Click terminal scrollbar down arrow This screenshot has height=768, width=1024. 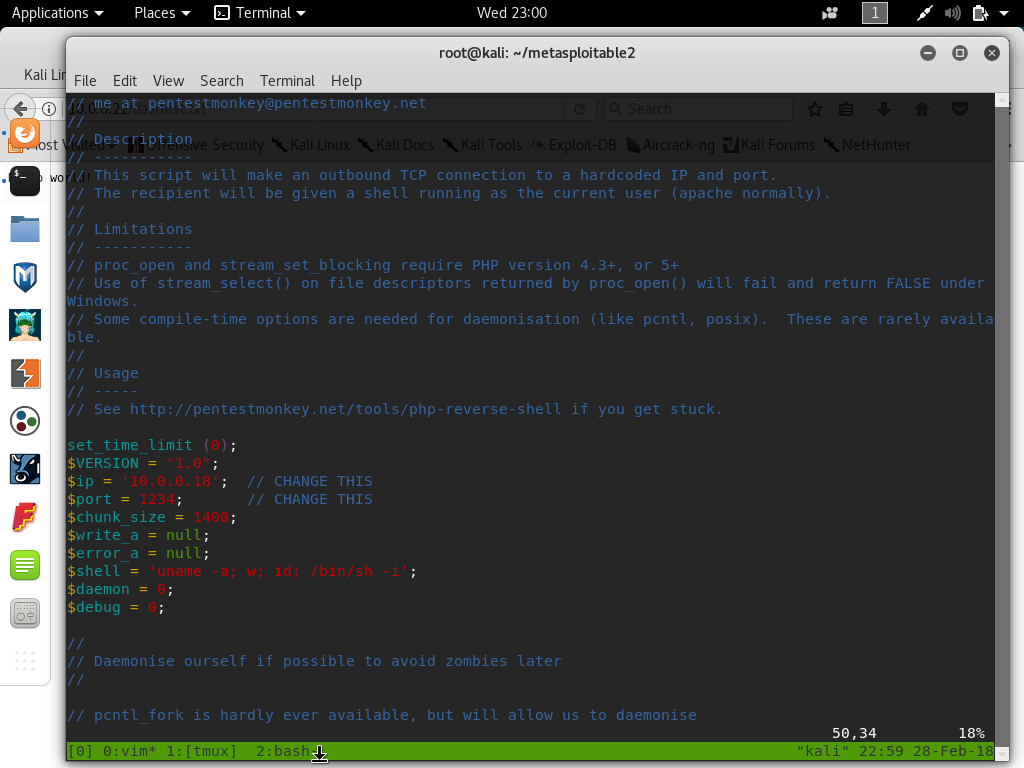tap(1002, 754)
